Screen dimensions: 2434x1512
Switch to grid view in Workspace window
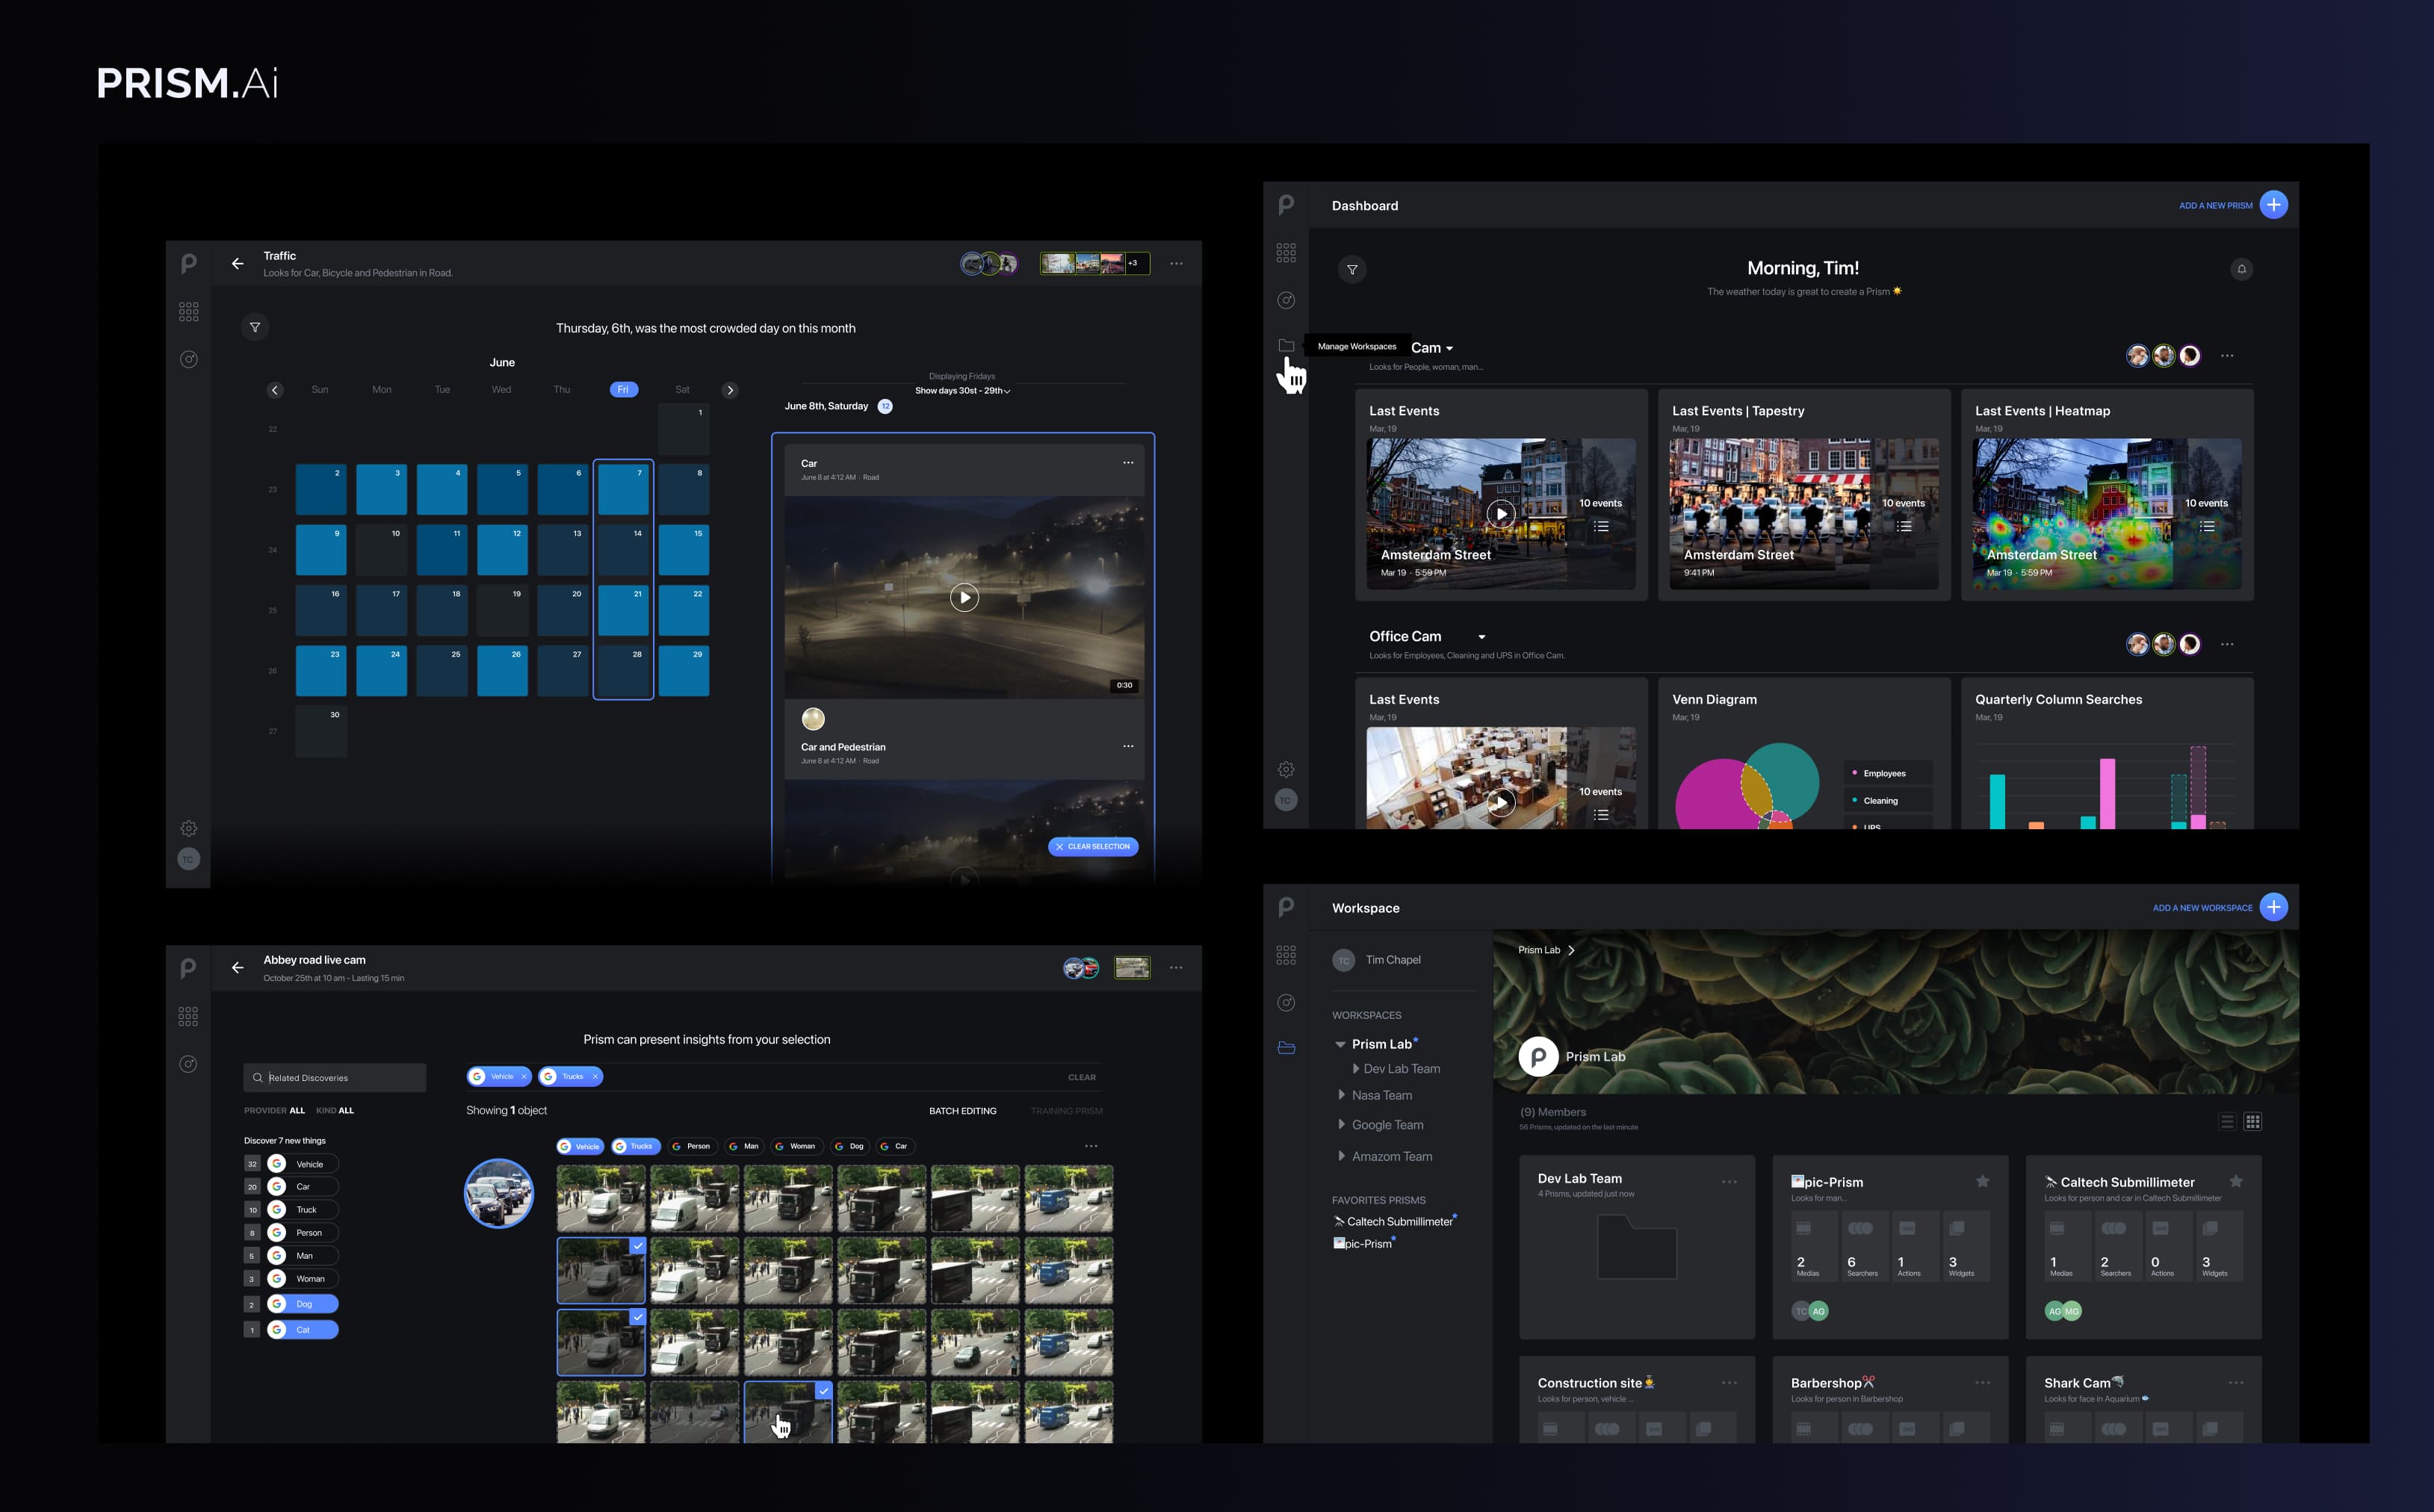click(2252, 1122)
